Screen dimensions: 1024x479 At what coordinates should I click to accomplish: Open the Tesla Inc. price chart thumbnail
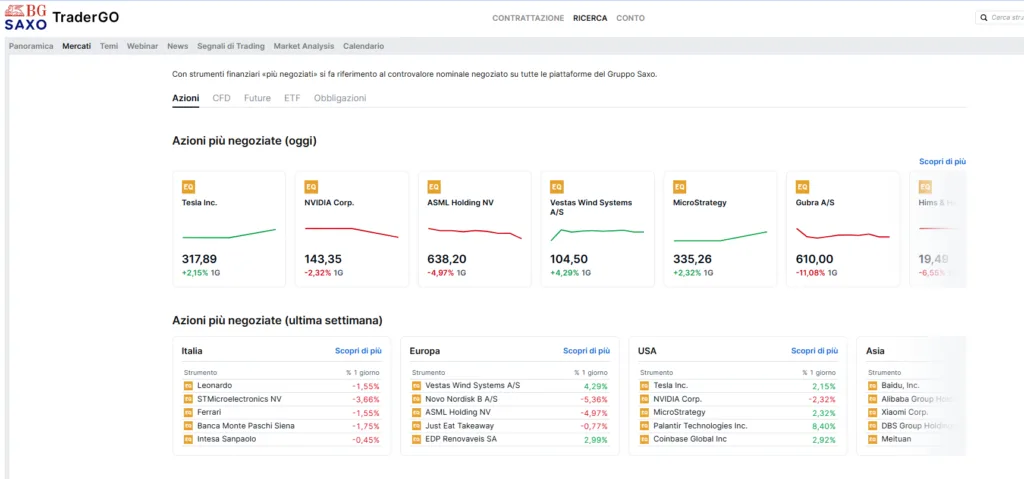229,234
